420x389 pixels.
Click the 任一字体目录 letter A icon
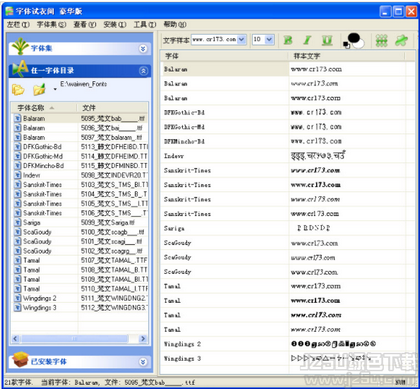20,69
